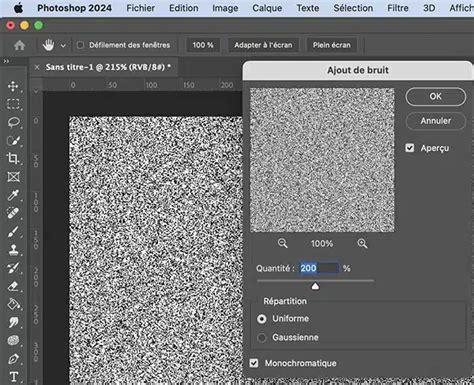This screenshot has width=474, height=385.
Task: Select the Eraser tool
Action: (13, 286)
